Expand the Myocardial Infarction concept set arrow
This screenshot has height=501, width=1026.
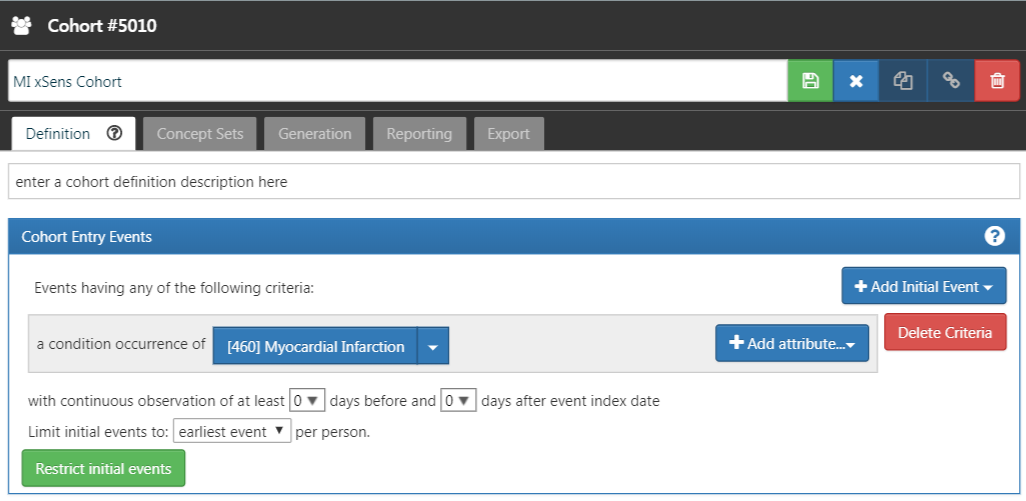pos(433,346)
